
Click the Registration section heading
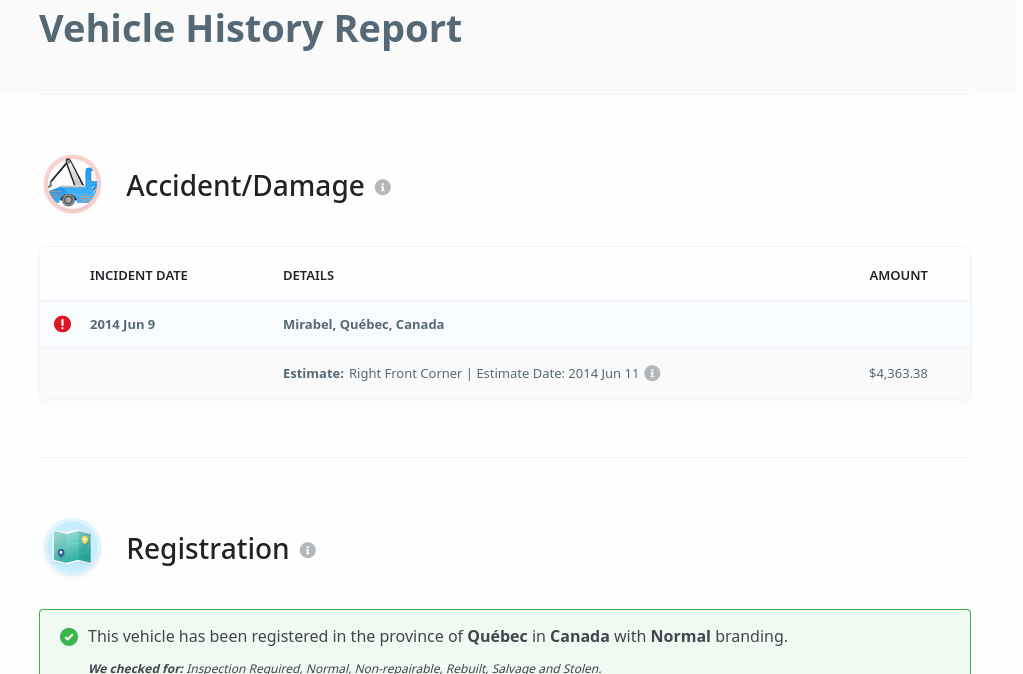(x=207, y=549)
